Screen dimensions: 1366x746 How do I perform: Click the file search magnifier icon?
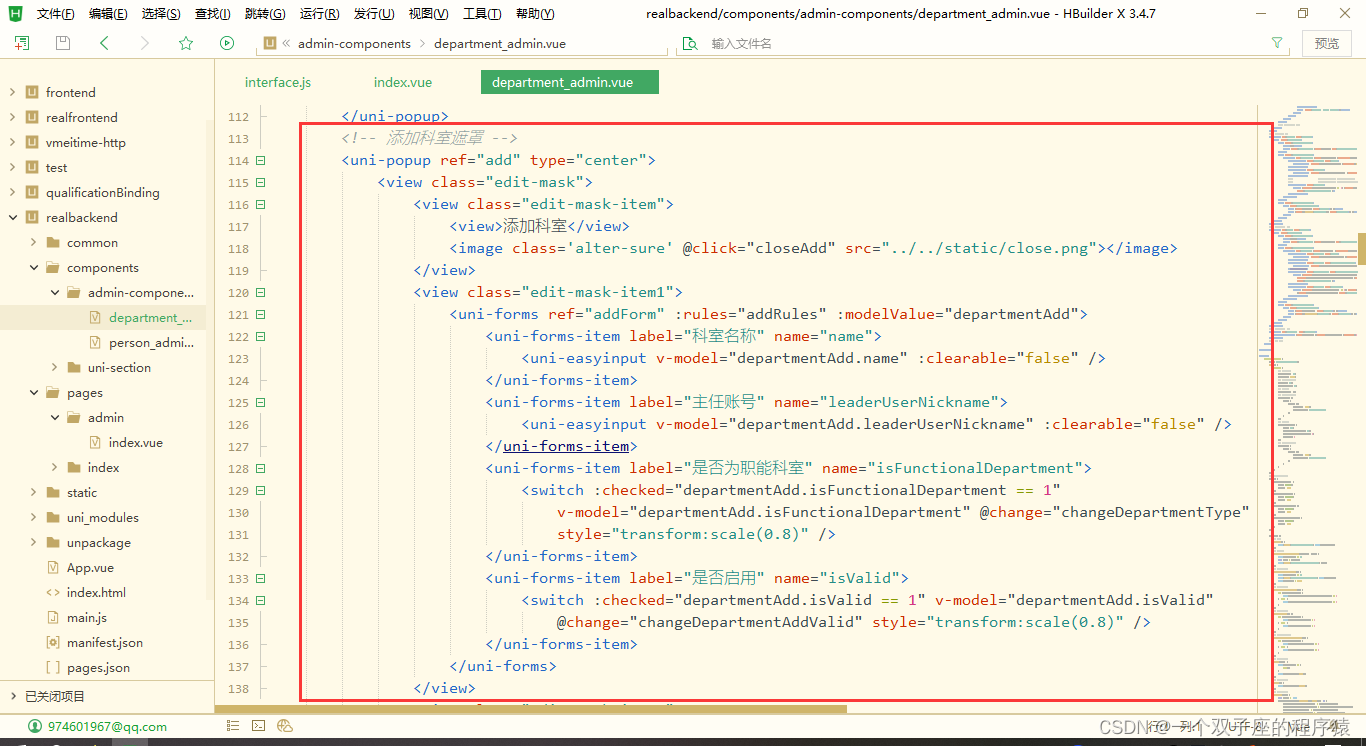point(689,44)
